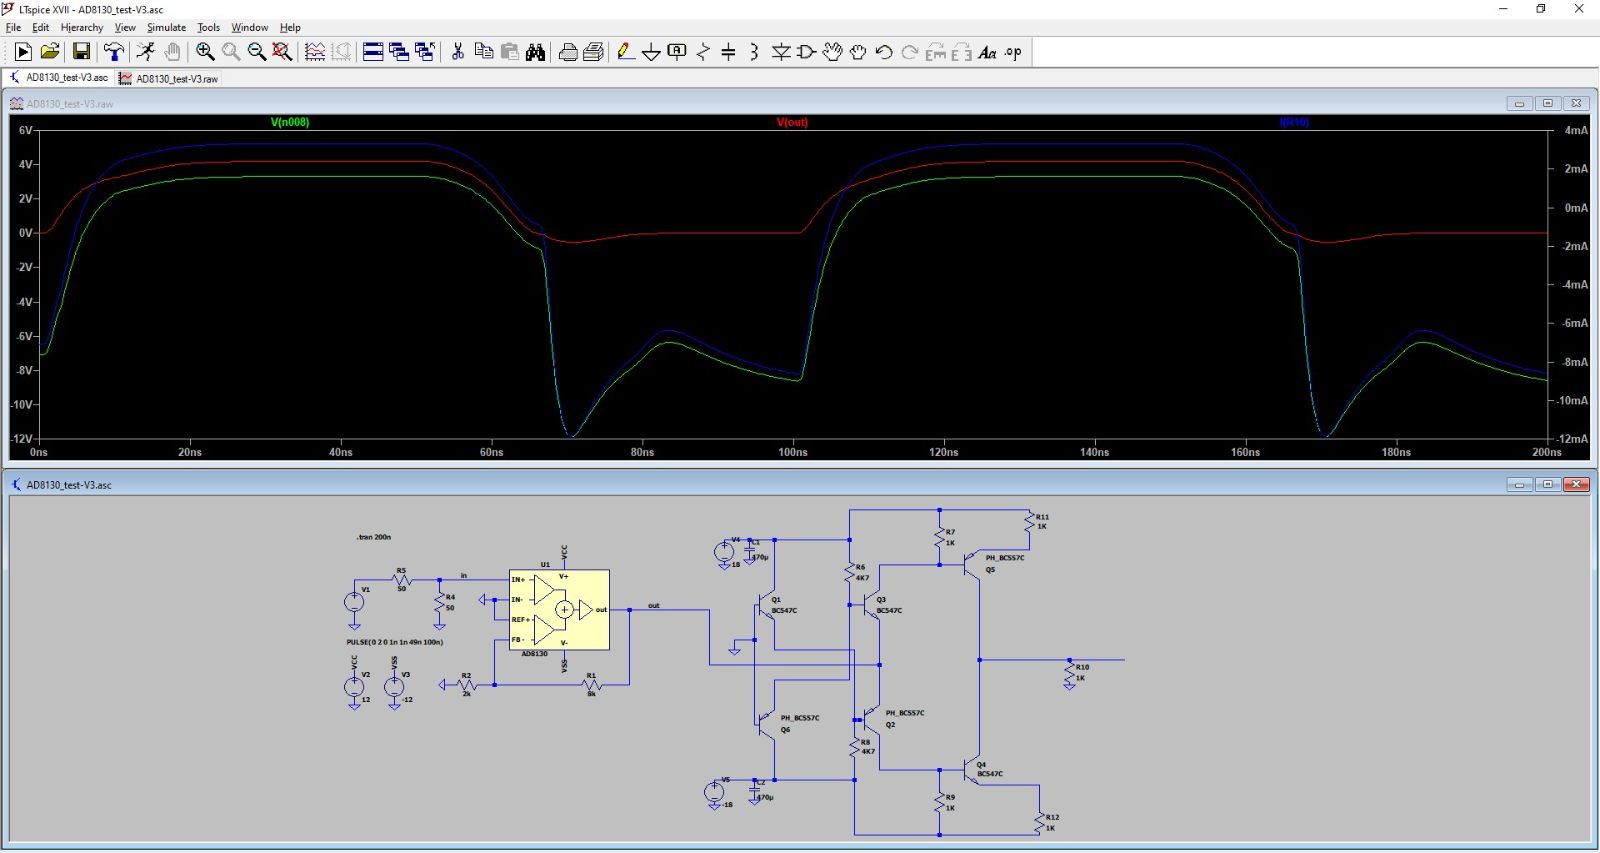Maximize the schematic AD8130_test-V3.asc window
Viewport: 1600px width, 853px height.
[1548, 484]
